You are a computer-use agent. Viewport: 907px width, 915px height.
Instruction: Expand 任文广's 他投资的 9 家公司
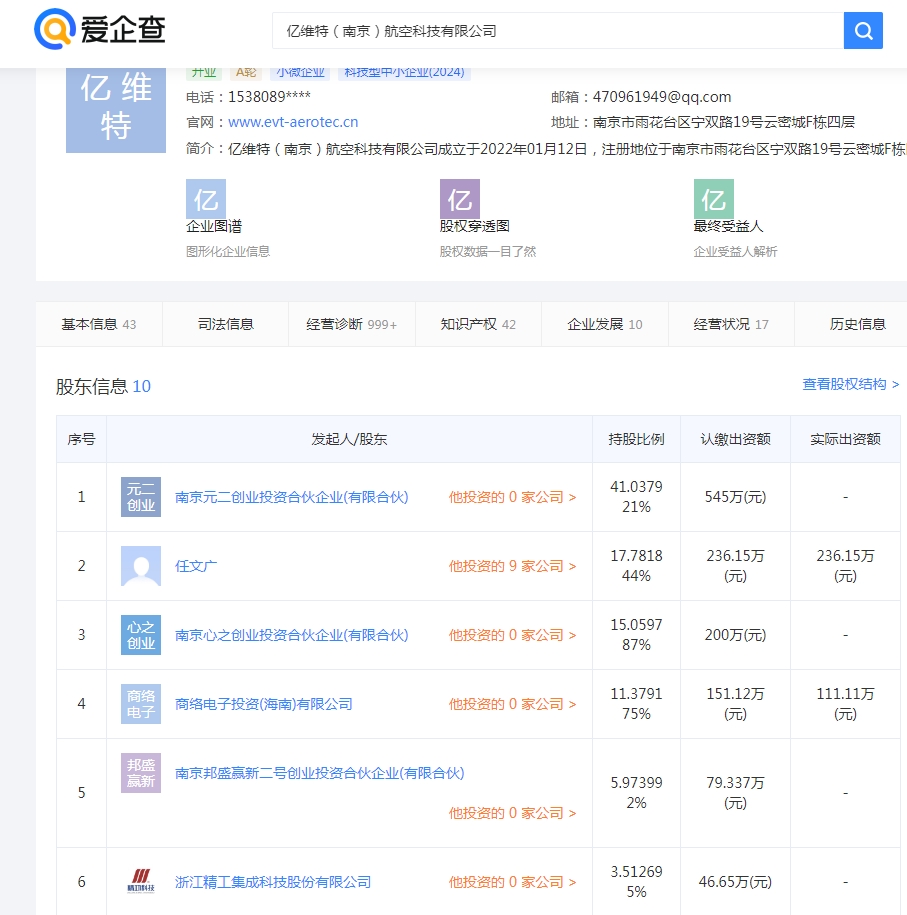click(512, 566)
